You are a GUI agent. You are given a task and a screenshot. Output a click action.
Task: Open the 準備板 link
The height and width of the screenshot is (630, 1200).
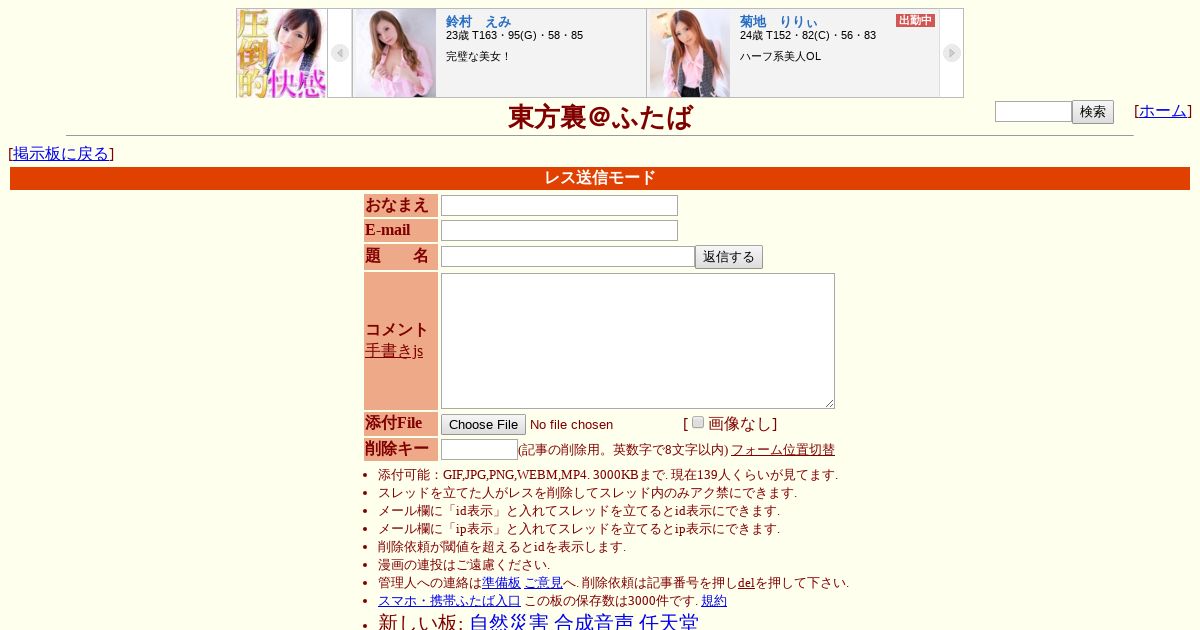[501, 583]
